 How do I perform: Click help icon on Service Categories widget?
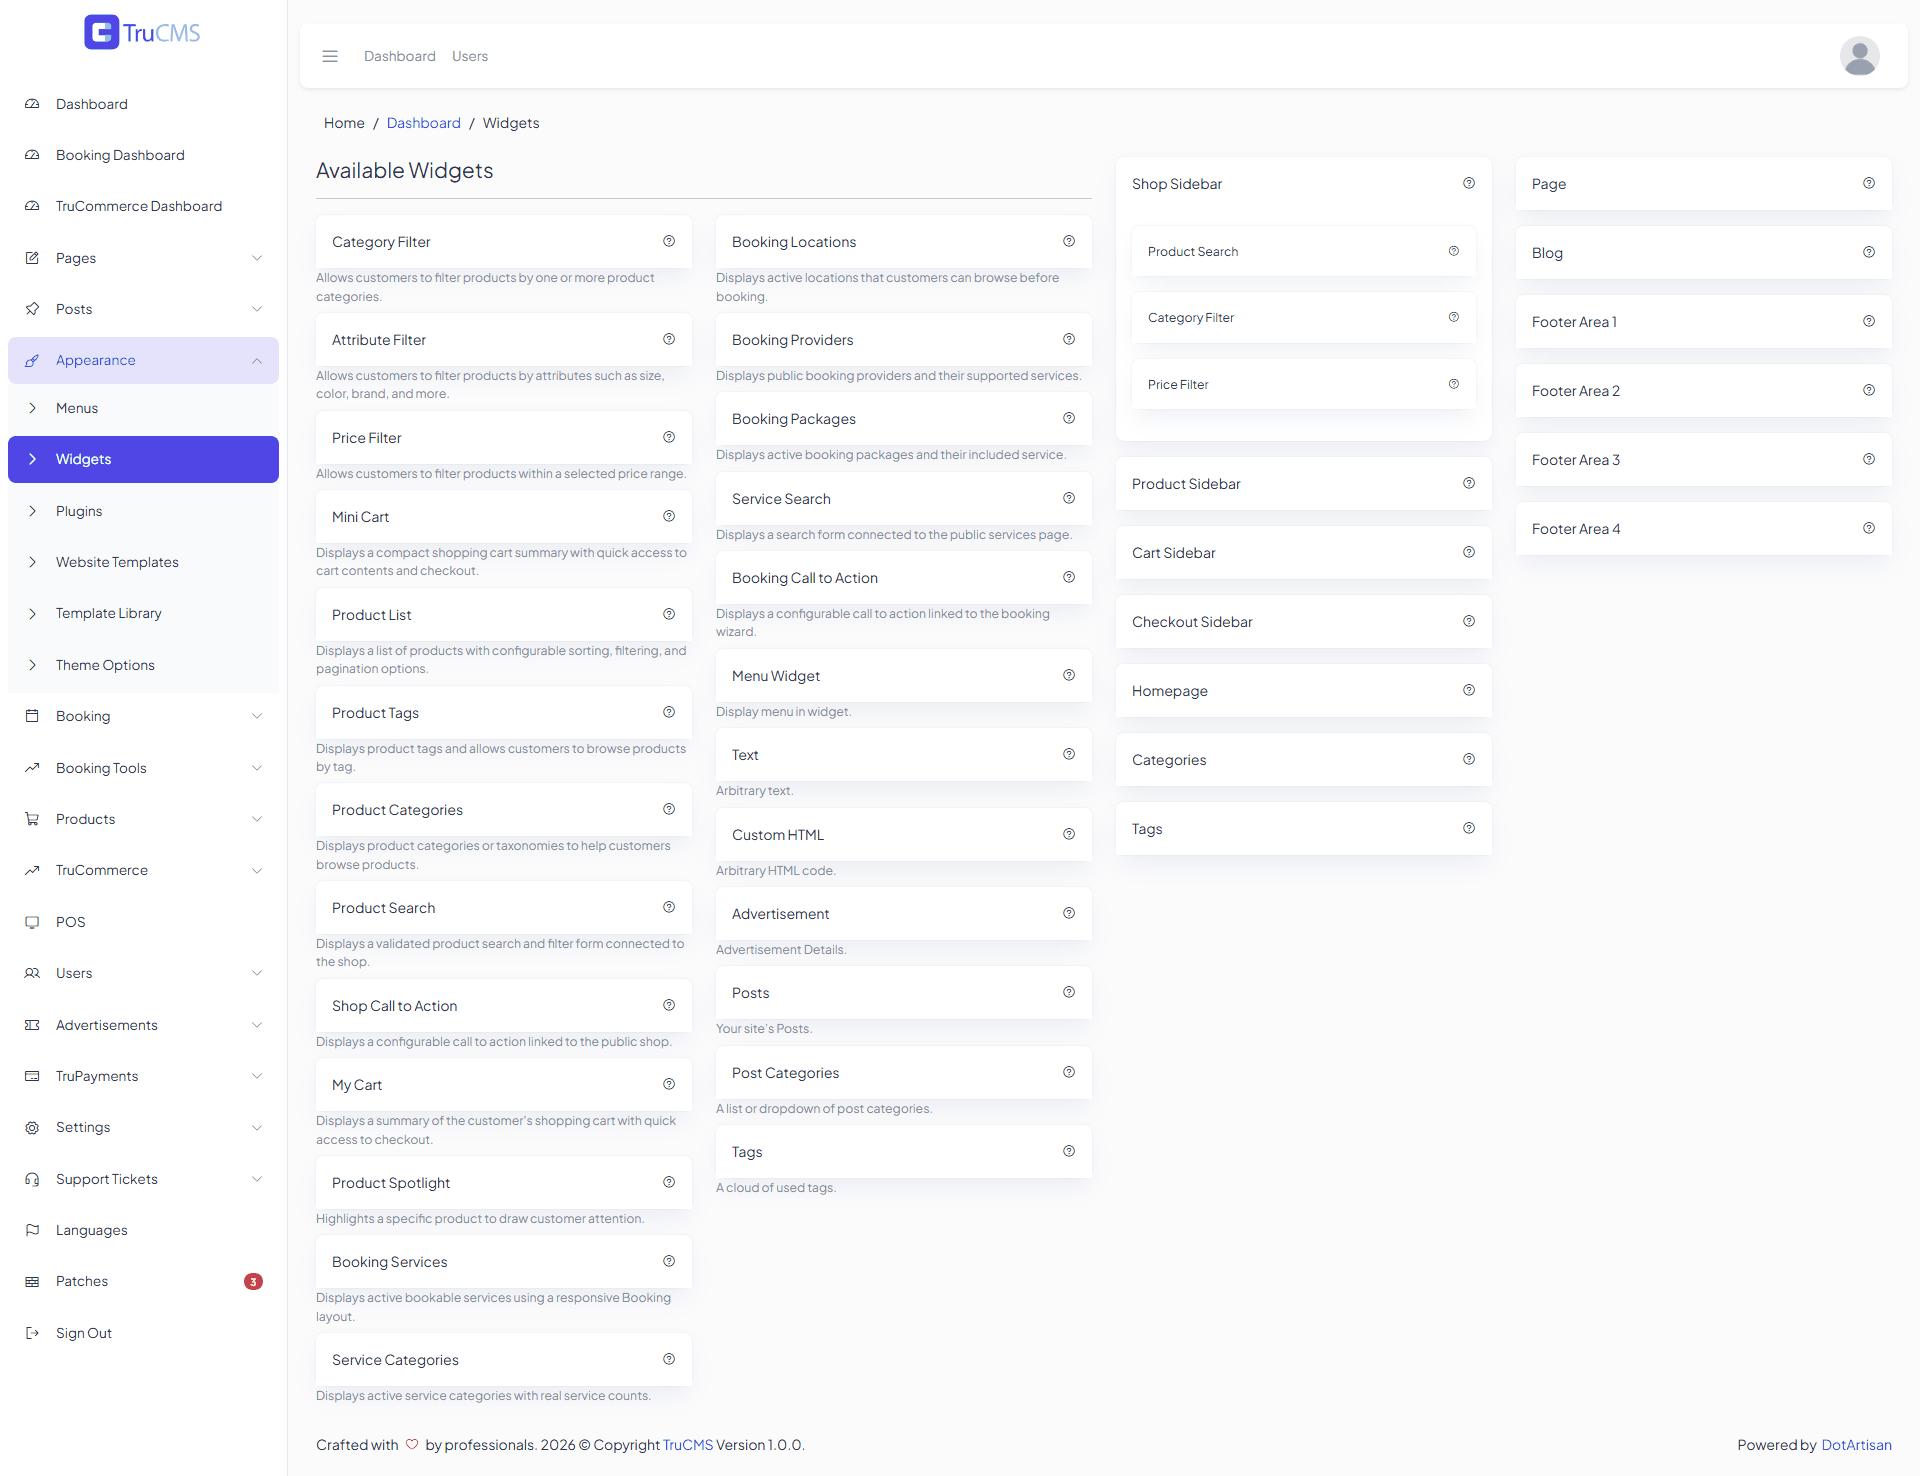669,1359
